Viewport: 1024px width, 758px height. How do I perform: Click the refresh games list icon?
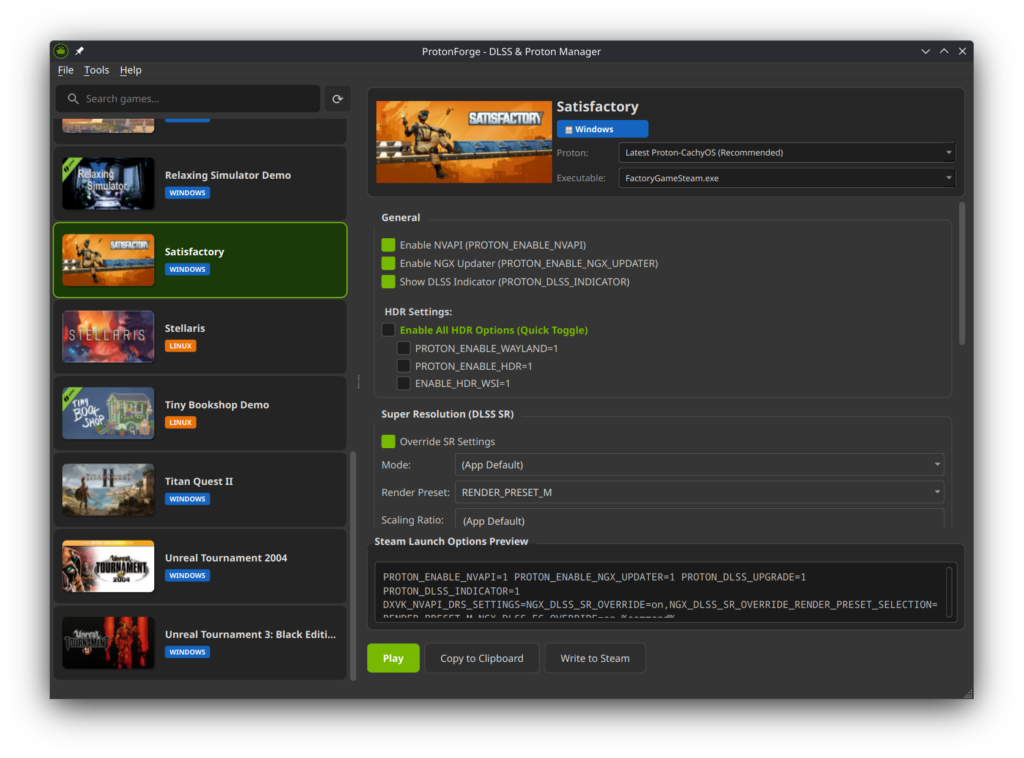pos(338,99)
